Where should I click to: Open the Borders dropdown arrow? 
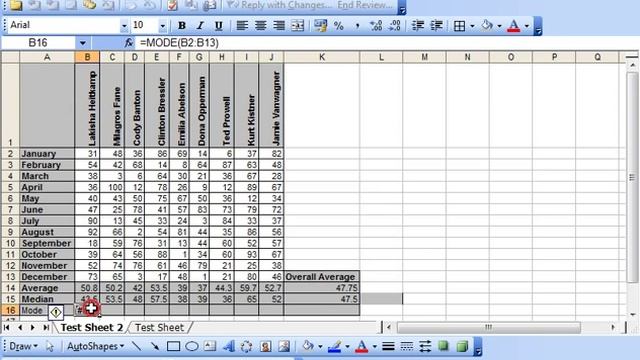pyautogui.click(x=472, y=26)
